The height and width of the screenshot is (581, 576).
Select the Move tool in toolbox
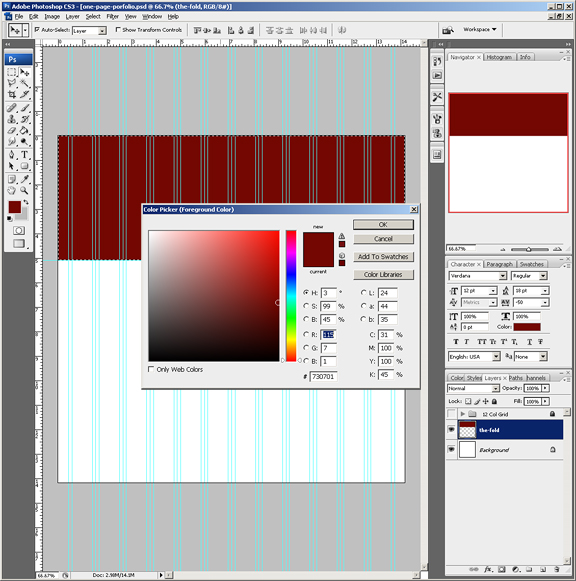pyautogui.click(x=24, y=72)
